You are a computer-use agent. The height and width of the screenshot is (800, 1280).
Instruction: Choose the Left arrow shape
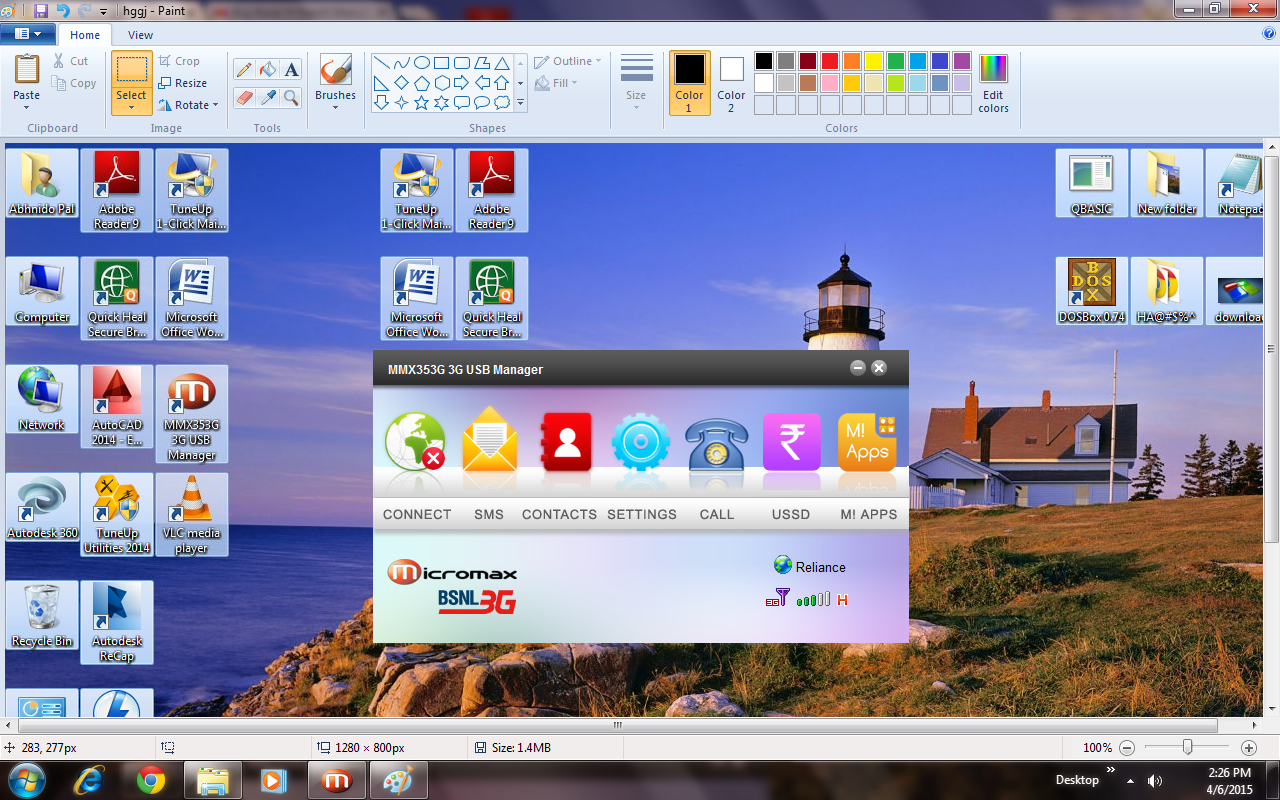[482, 83]
